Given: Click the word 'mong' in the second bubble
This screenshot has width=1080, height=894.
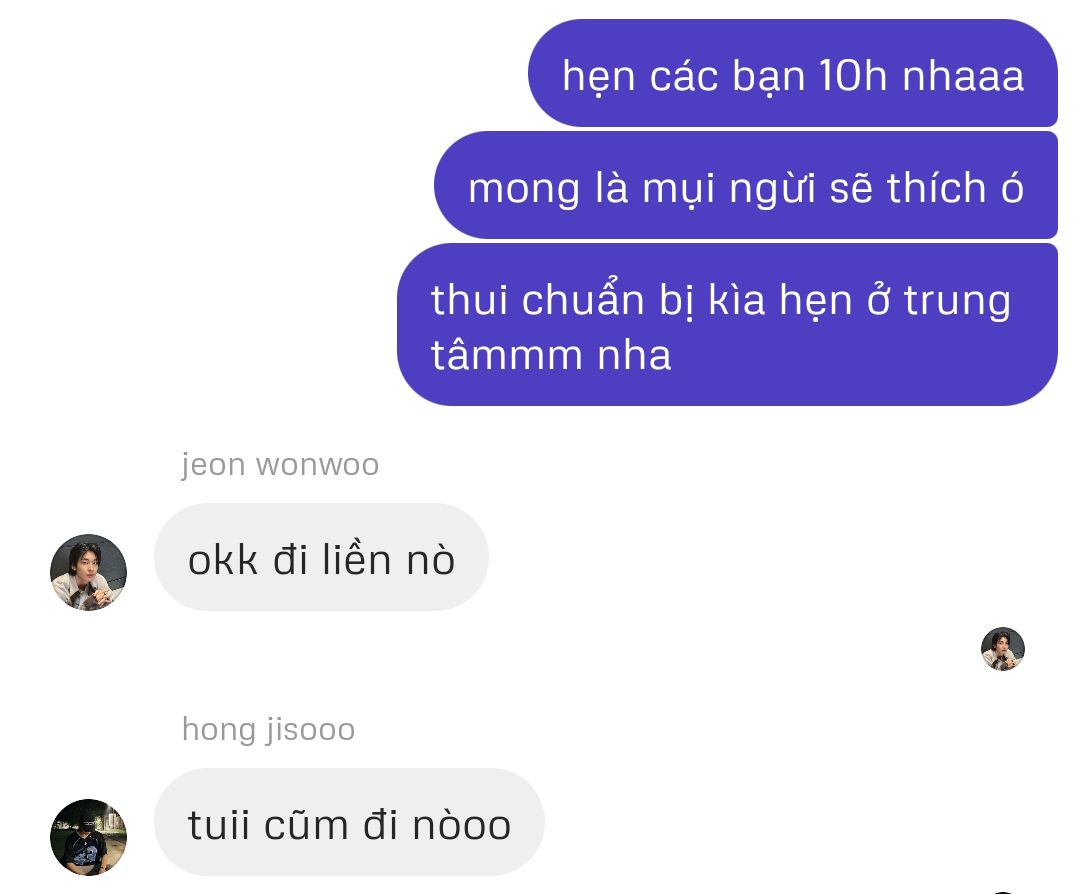Looking at the screenshot, I should coord(524,191).
